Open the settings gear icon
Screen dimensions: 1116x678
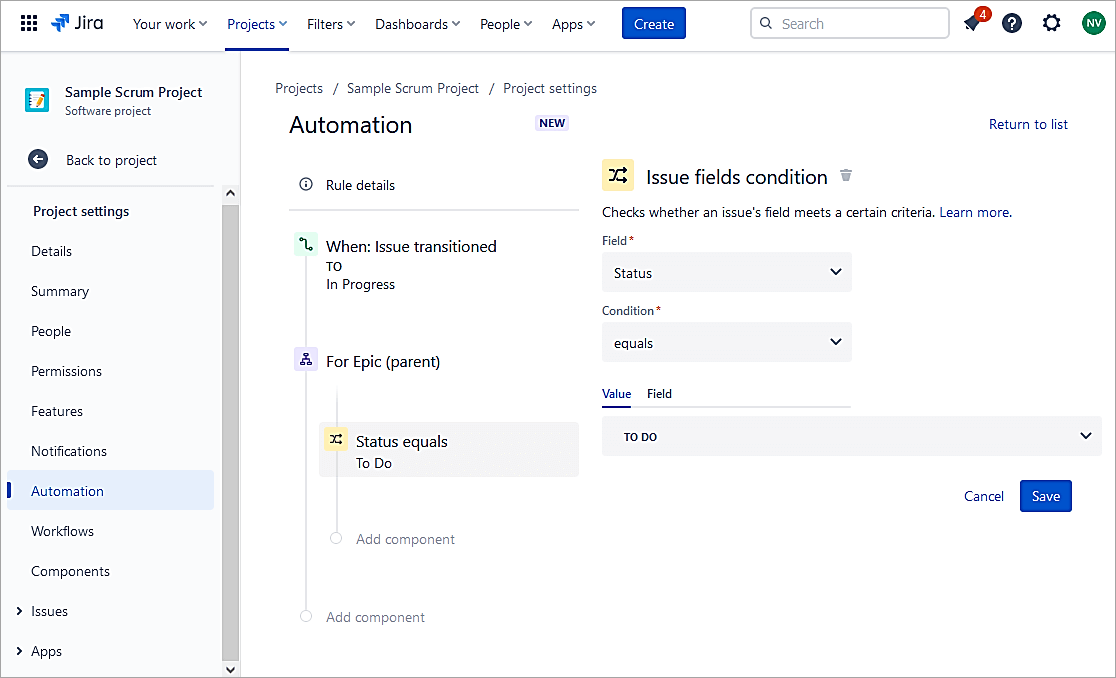click(1052, 23)
